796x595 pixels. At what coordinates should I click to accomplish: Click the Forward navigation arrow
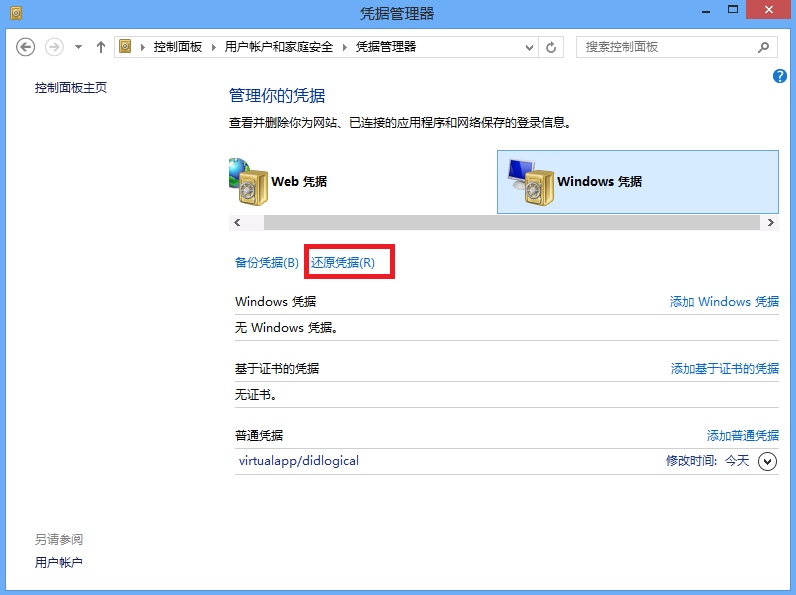coord(54,47)
